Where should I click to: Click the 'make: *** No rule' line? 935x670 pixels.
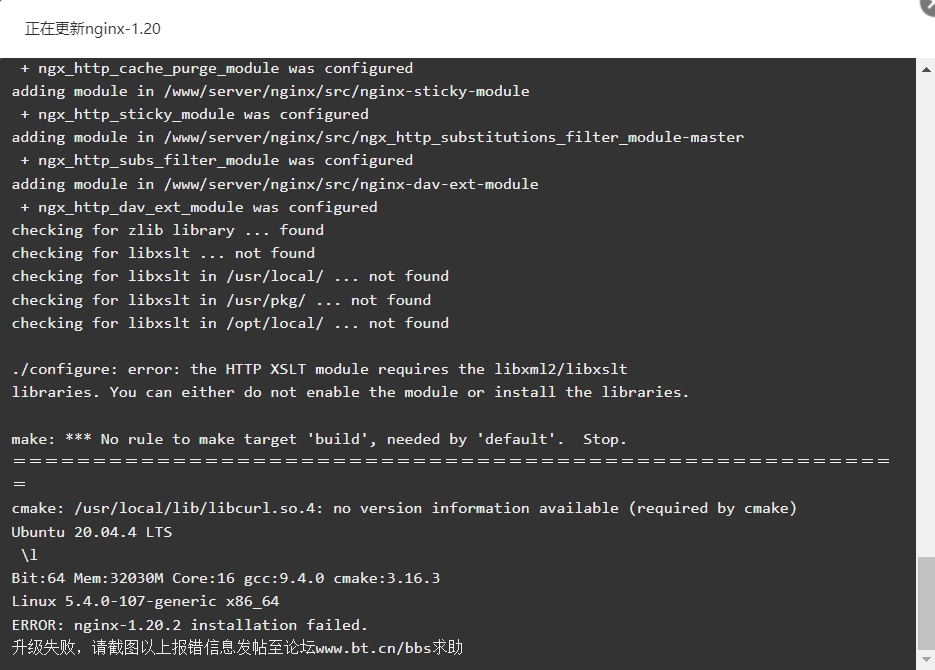[x=319, y=439]
